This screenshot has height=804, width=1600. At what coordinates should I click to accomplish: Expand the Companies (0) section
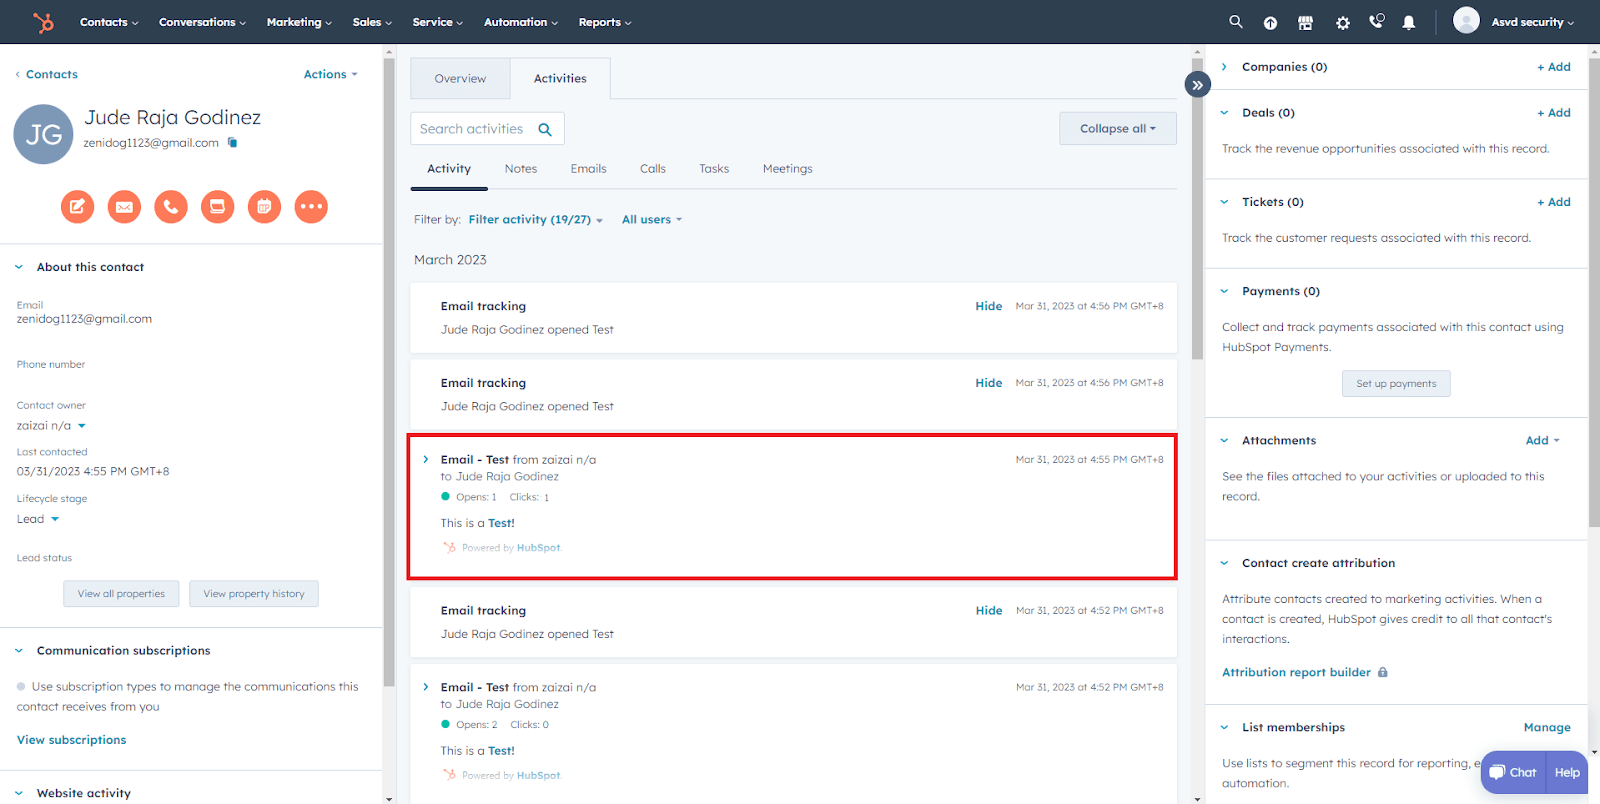pos(1224,67)
